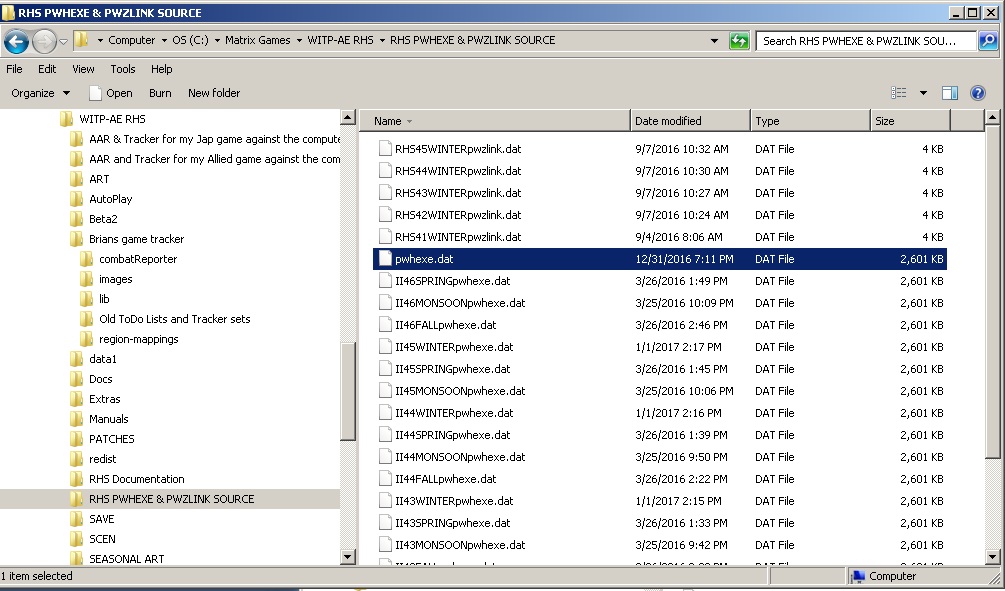Click the SCEN folder icon
This screenshot has width=1005, height=591.
tap(76, 538)
